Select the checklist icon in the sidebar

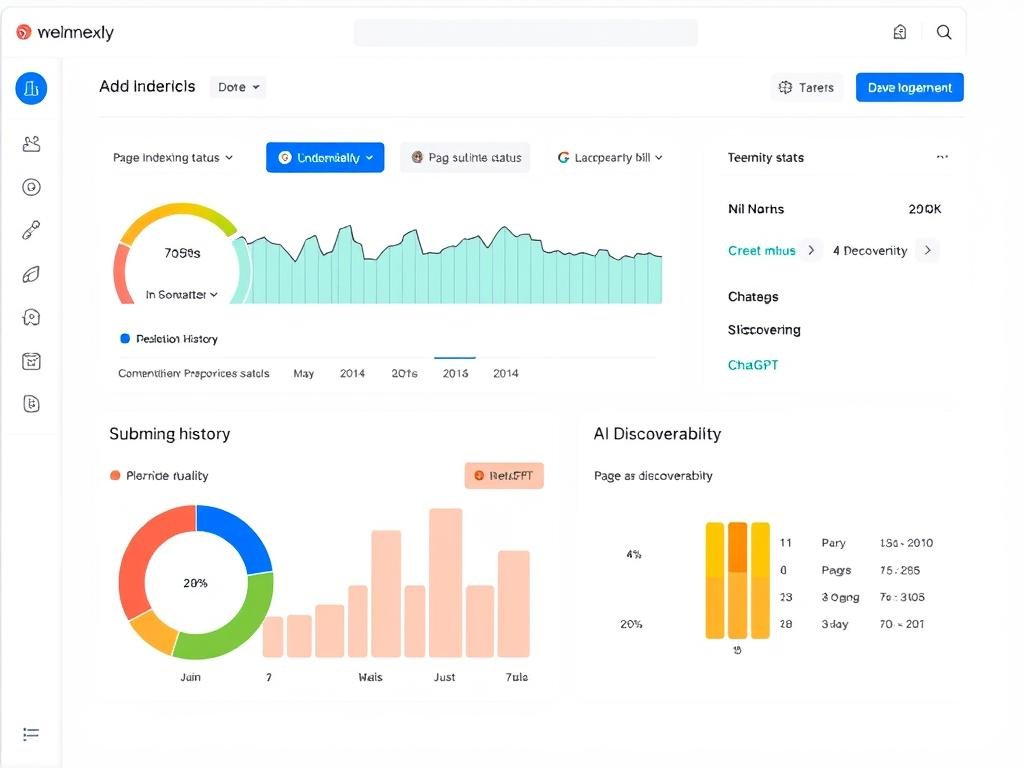pyautogui.click(x=31, y=360)
